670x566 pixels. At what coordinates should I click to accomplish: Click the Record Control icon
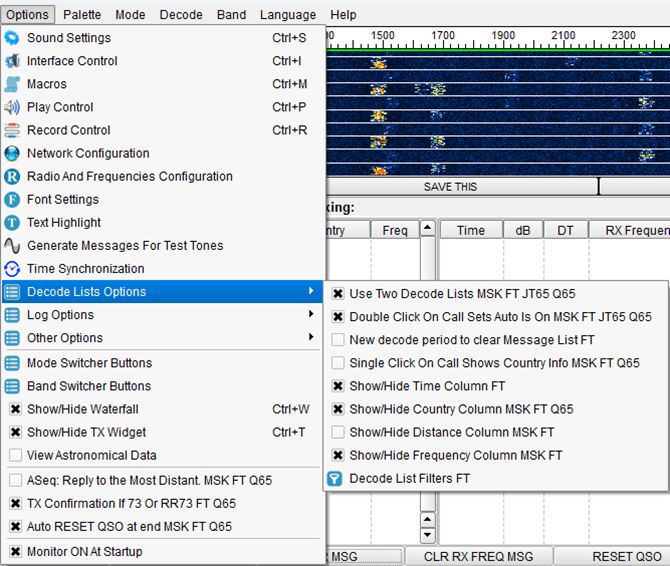click(12, 130)
